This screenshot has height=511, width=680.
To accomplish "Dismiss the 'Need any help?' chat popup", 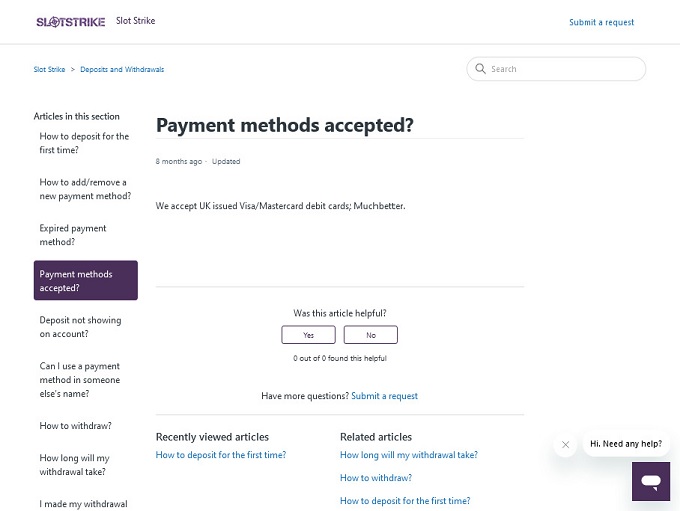I will click(x=565, y=444).
